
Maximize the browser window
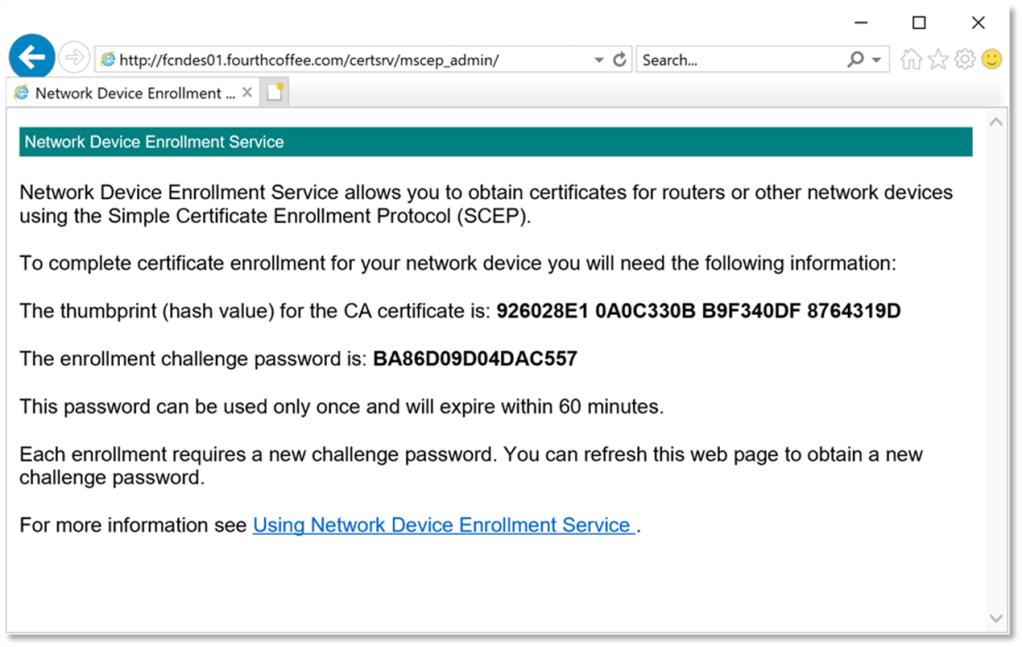coord(919,23)
